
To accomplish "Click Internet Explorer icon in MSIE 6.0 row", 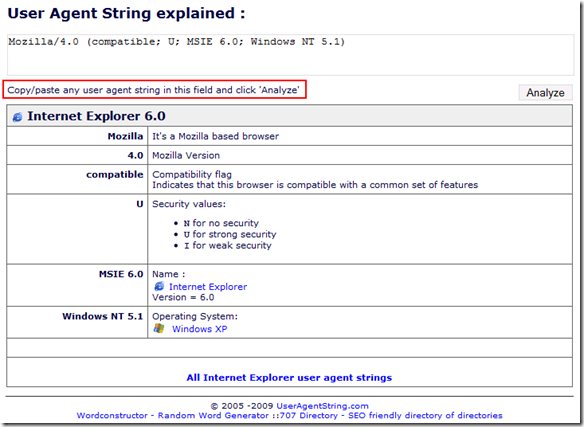I will (x=159, y=286).
